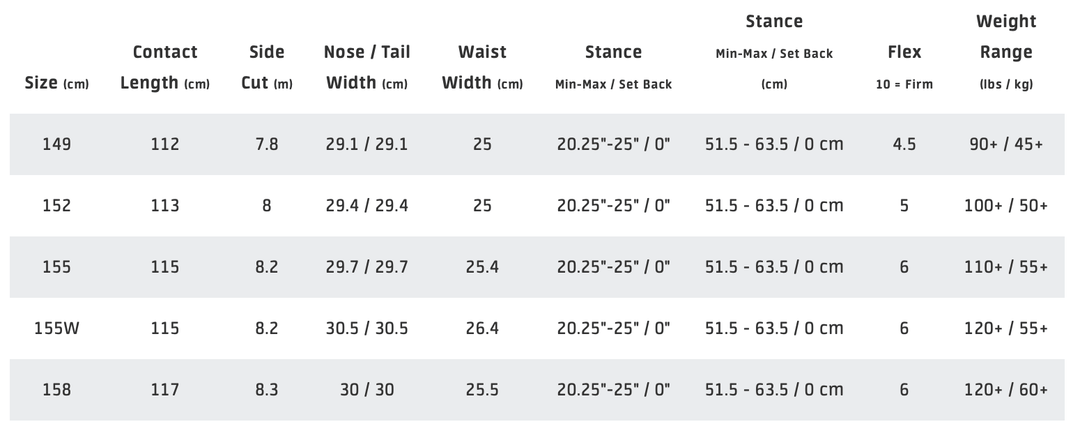Click the waist width value 26.4
The height and width of the screenshot is (431, 1080).
coord(482,328)
